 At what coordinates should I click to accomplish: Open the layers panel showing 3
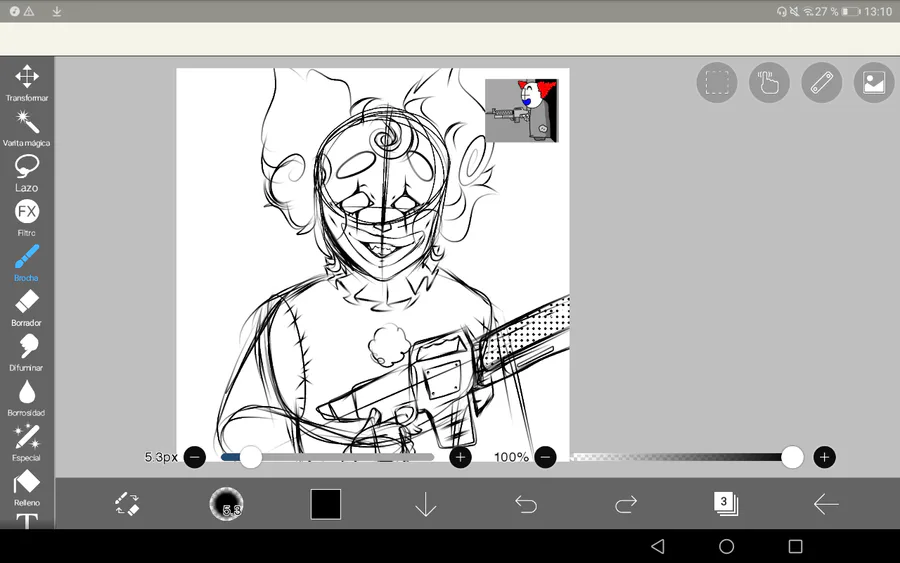point(726,504)
